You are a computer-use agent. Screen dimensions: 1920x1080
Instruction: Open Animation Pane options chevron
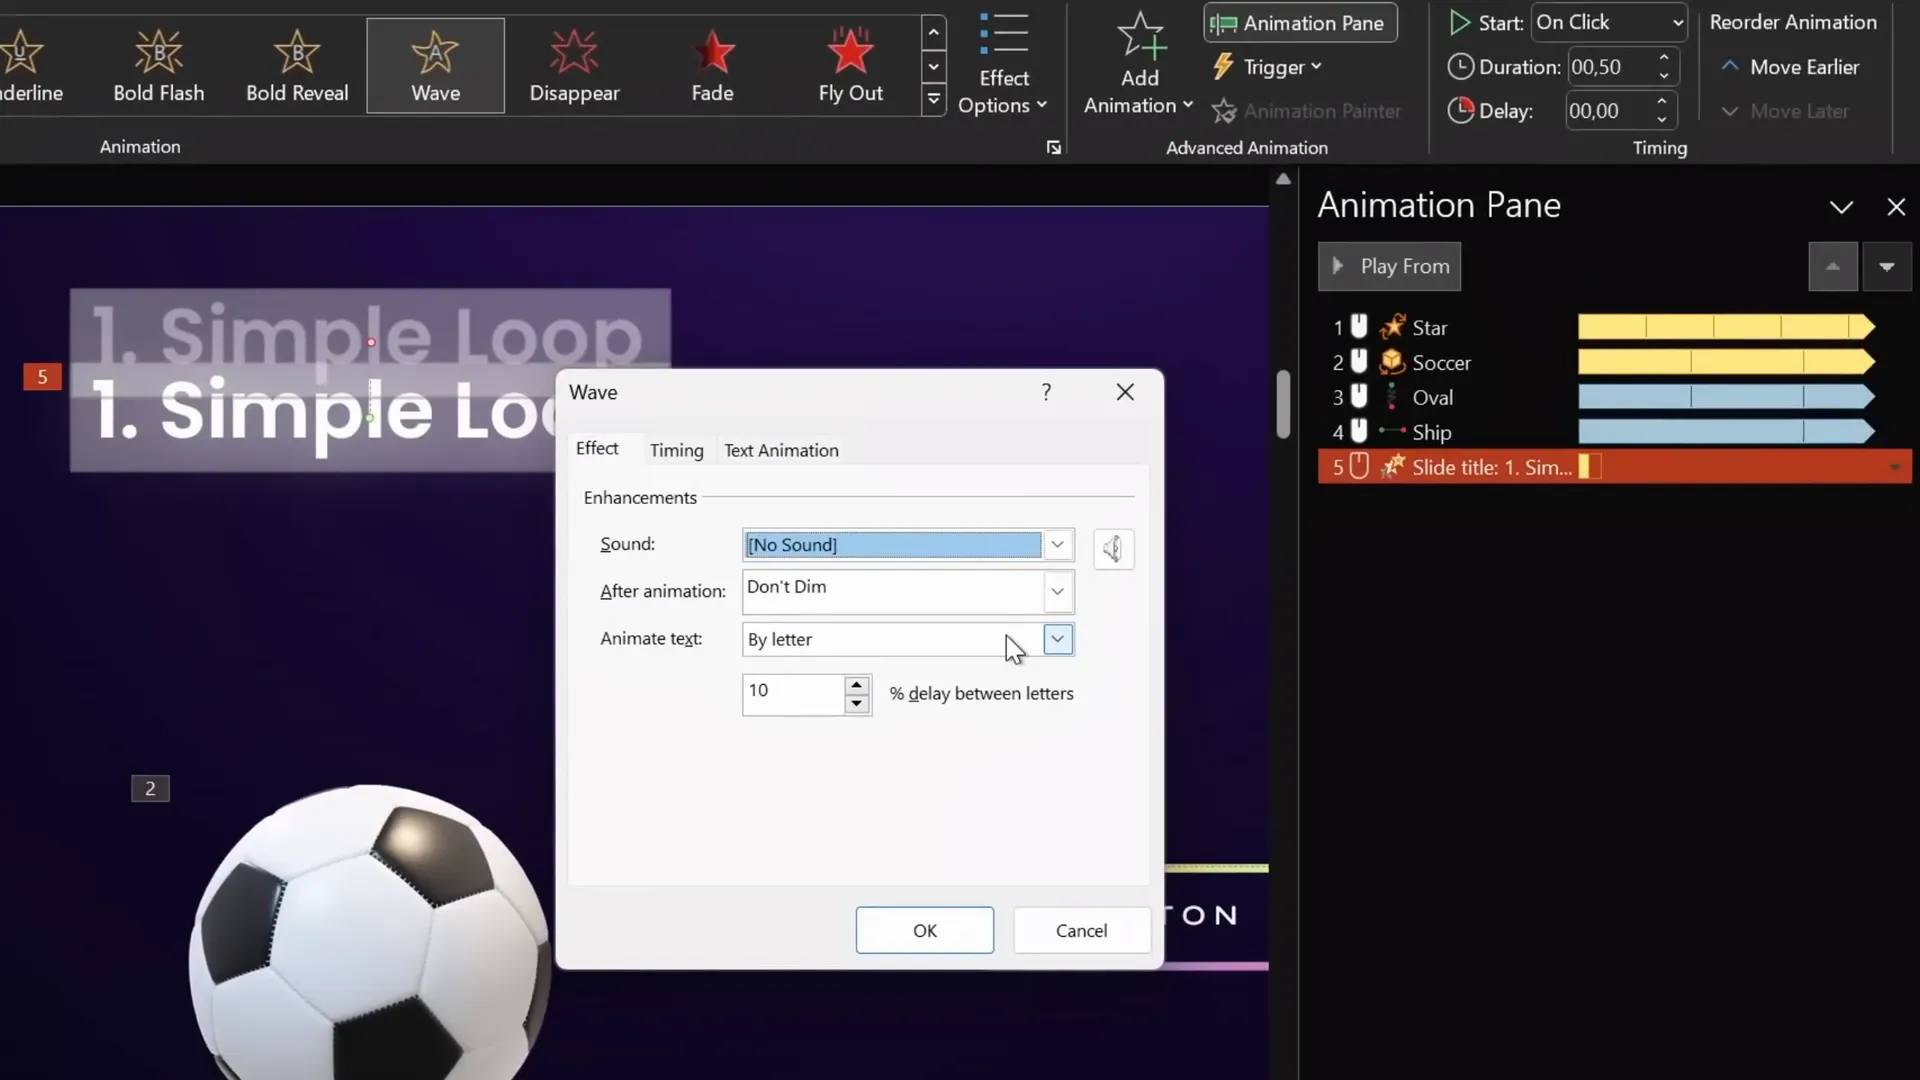(1841, 207)
